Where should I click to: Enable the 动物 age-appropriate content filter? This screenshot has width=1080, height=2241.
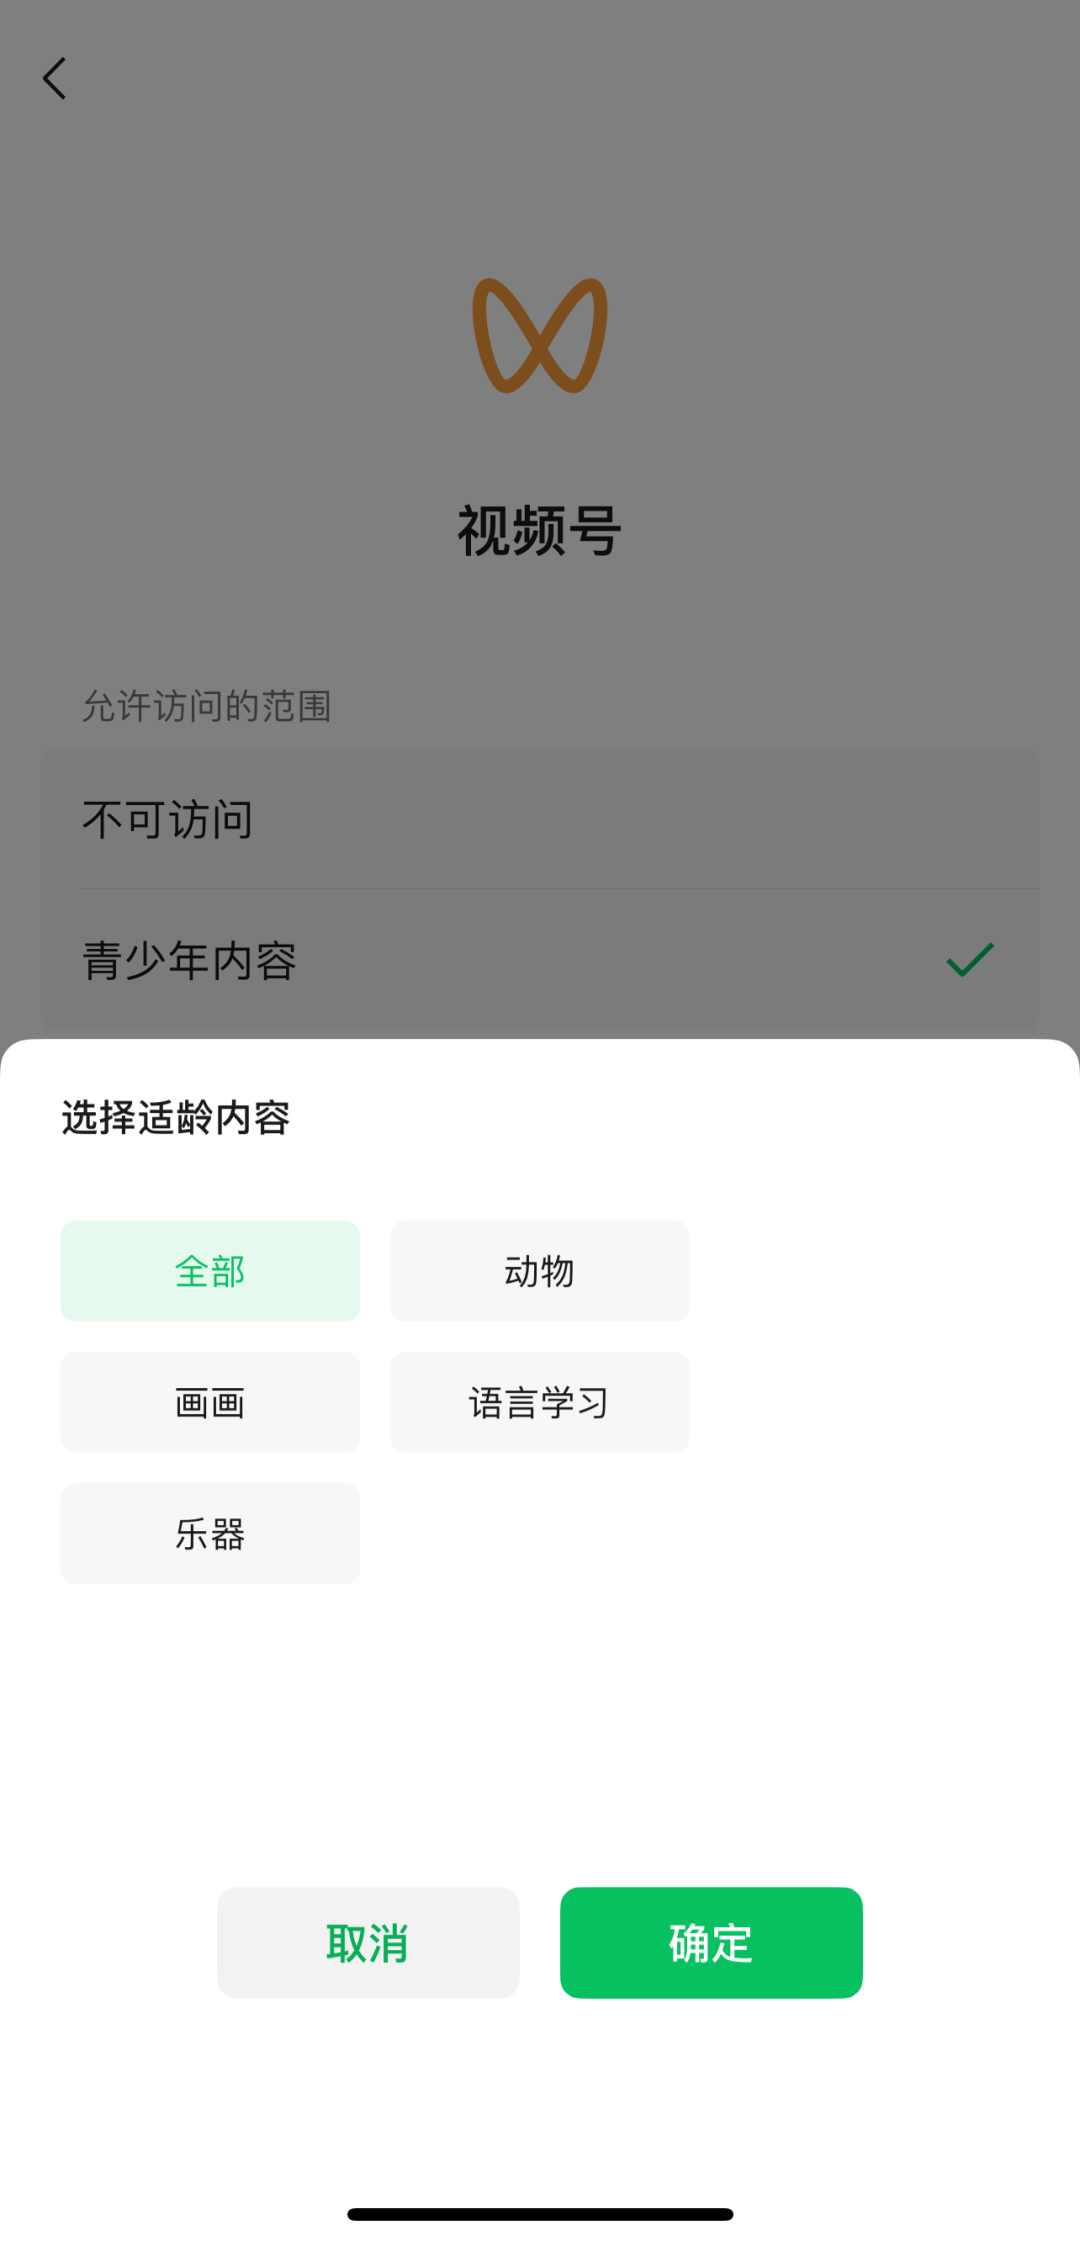coord(539,1270)
